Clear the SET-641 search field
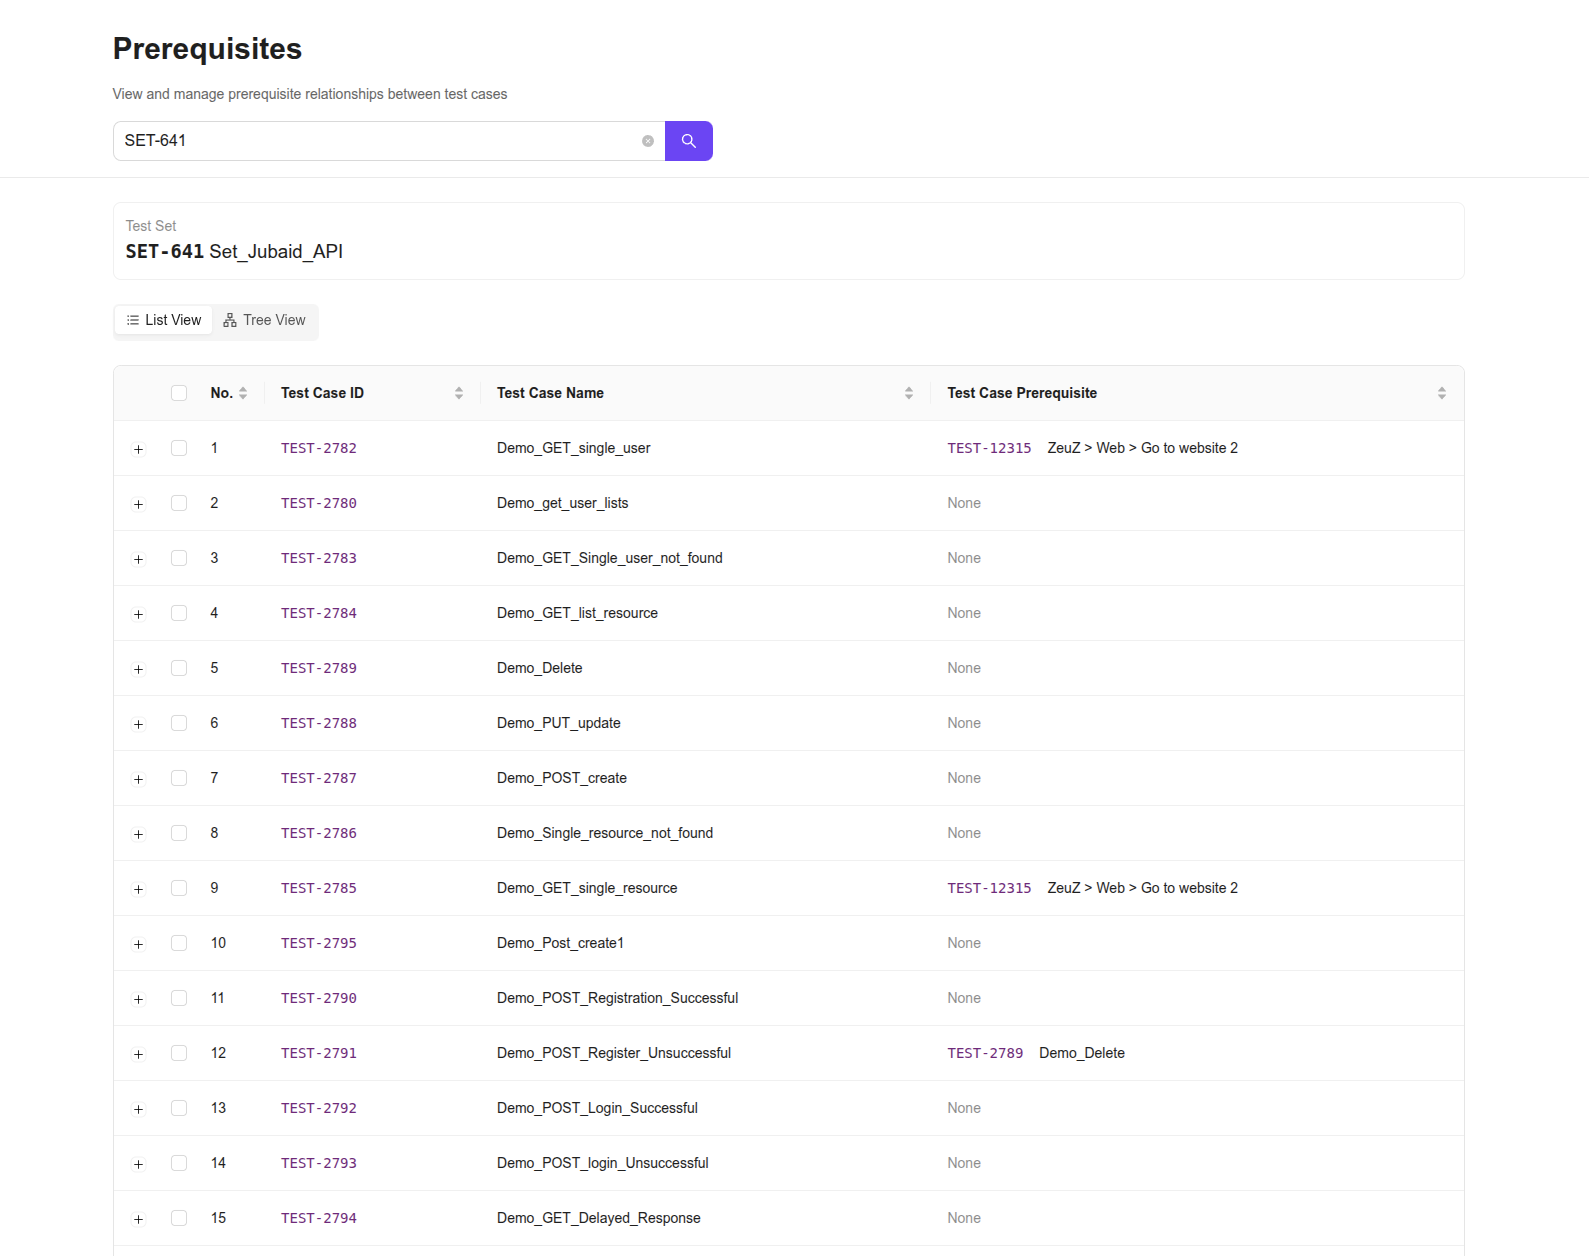The height and width of the screenshot is (1256, 1589). coord(648,141)
